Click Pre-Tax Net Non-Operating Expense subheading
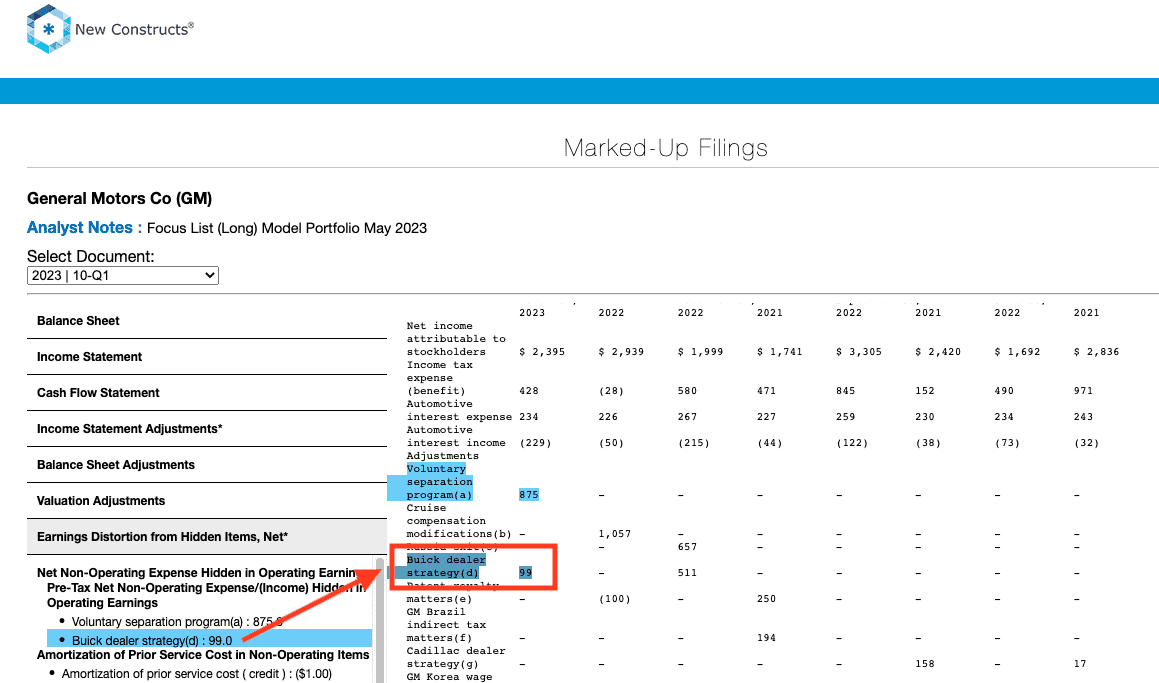1159x683 pixels. click(207, 596)
